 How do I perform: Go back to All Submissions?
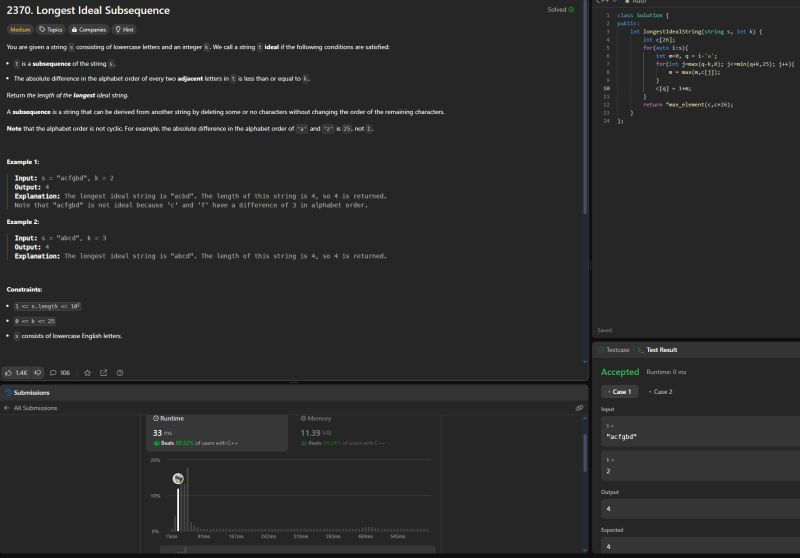click(35, 408)
